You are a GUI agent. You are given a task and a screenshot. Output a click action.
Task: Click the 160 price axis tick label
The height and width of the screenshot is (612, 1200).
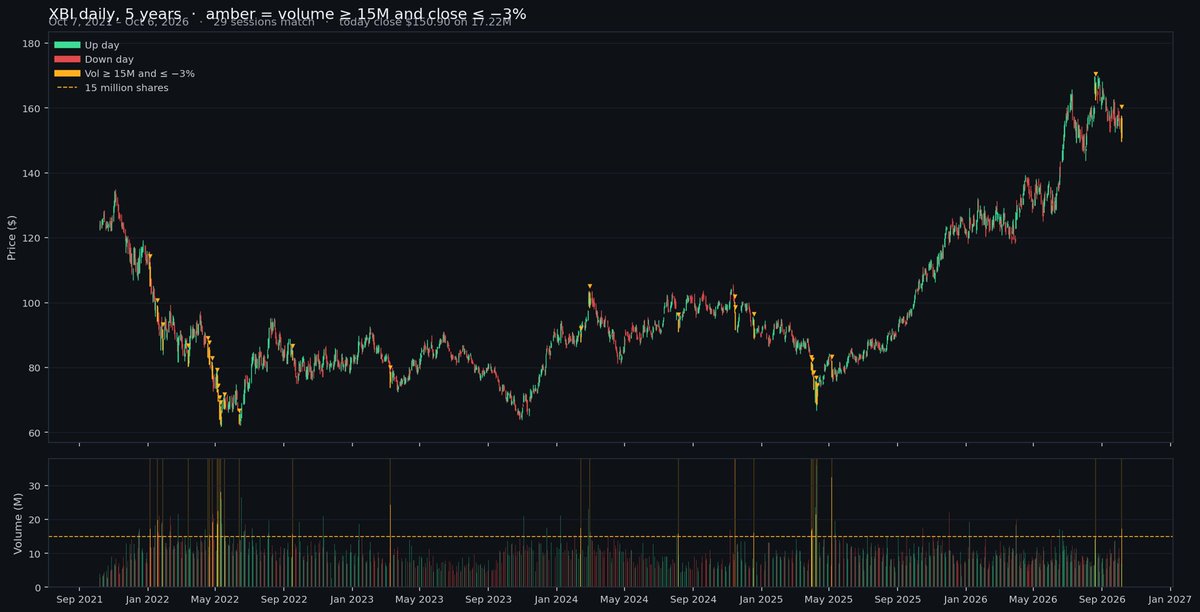pos(31,108)
